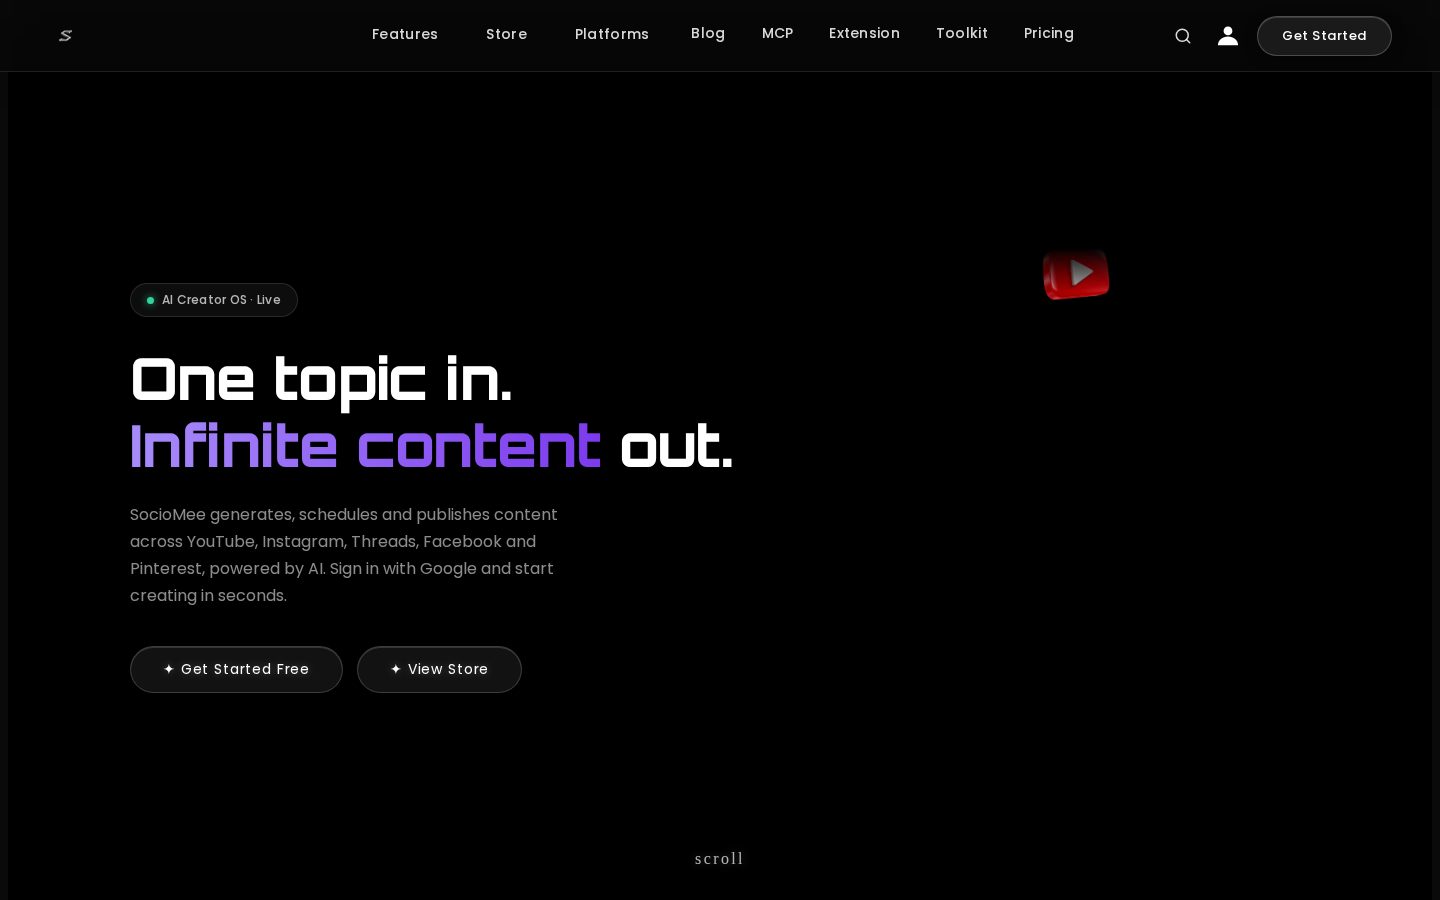The width and height of the screenshot is (1440, 900).
Task: Open the Extension nav link
Action: [x=864, y=33]
